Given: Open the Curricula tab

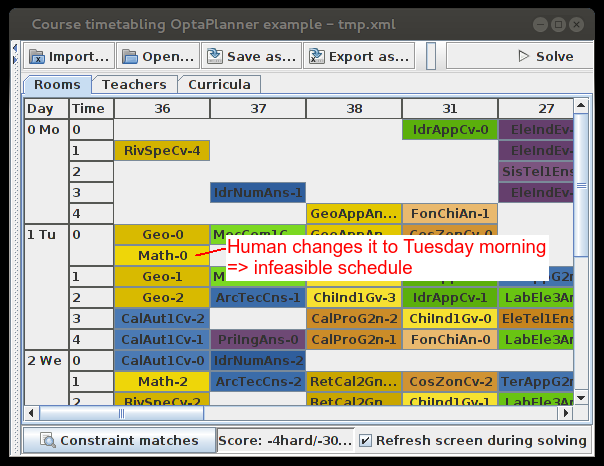Looking at the screenshot, I should (x=220, y=85).
